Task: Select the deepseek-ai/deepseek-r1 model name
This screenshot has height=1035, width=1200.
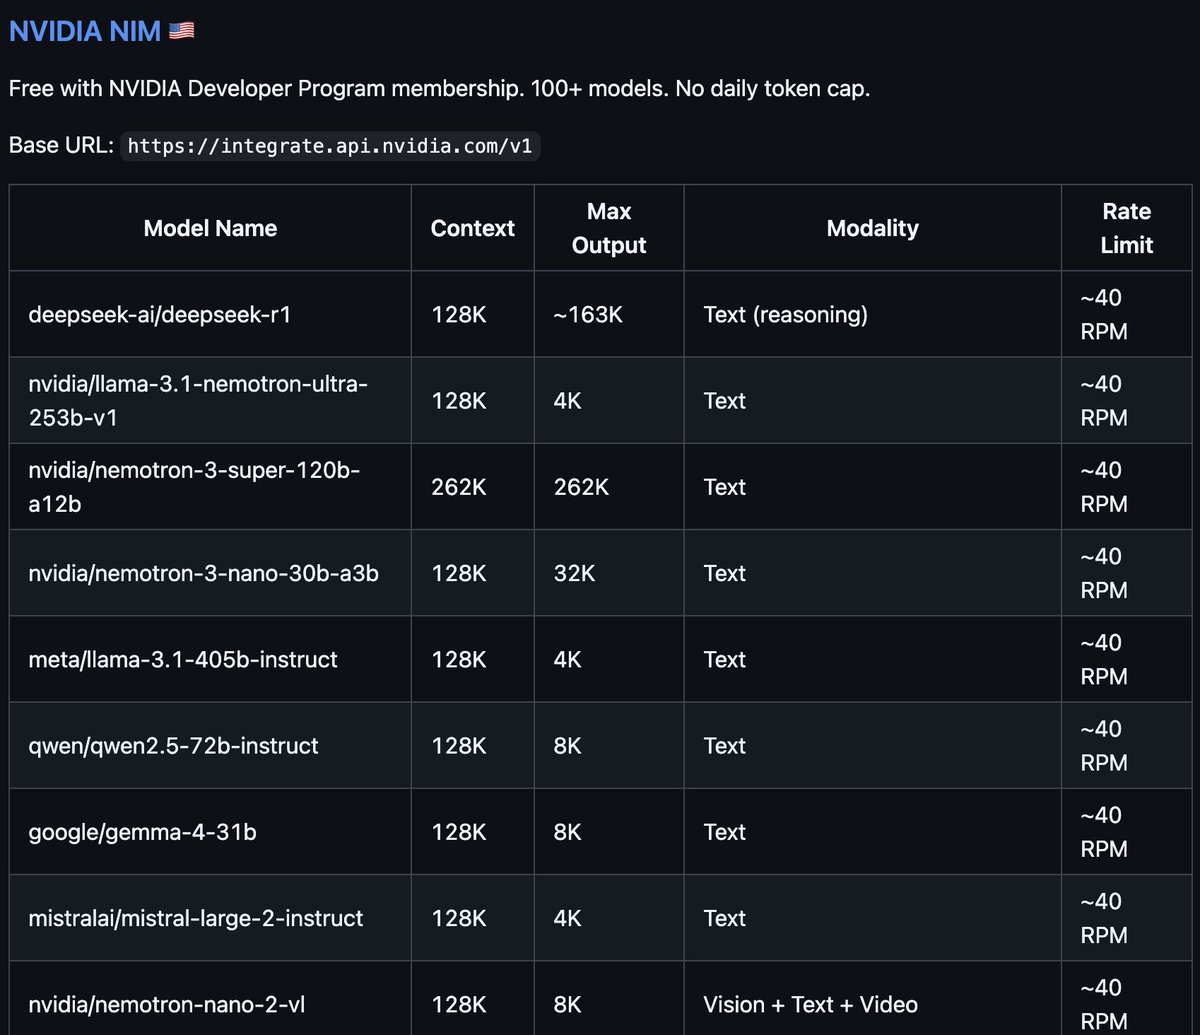Action: coord(160,314)
